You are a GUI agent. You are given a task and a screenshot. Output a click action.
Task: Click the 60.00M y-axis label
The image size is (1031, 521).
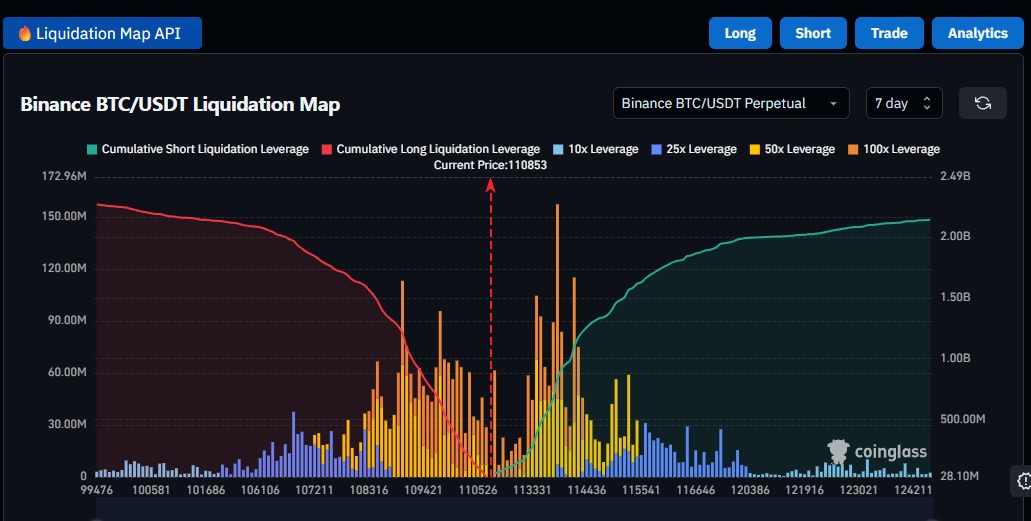[x=66, y=372]
